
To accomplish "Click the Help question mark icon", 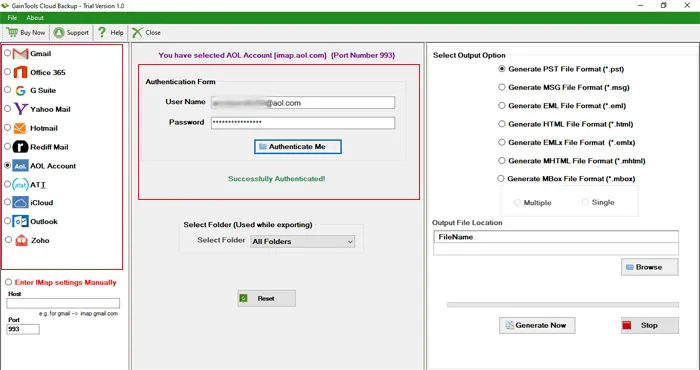I will [x=102, y=32].
